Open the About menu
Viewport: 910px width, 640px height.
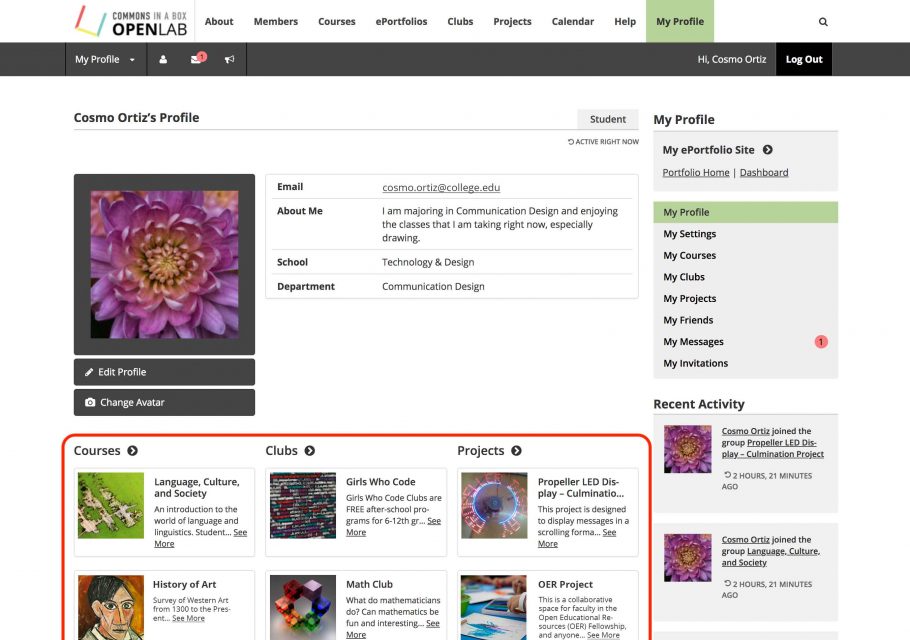(219, 21)
